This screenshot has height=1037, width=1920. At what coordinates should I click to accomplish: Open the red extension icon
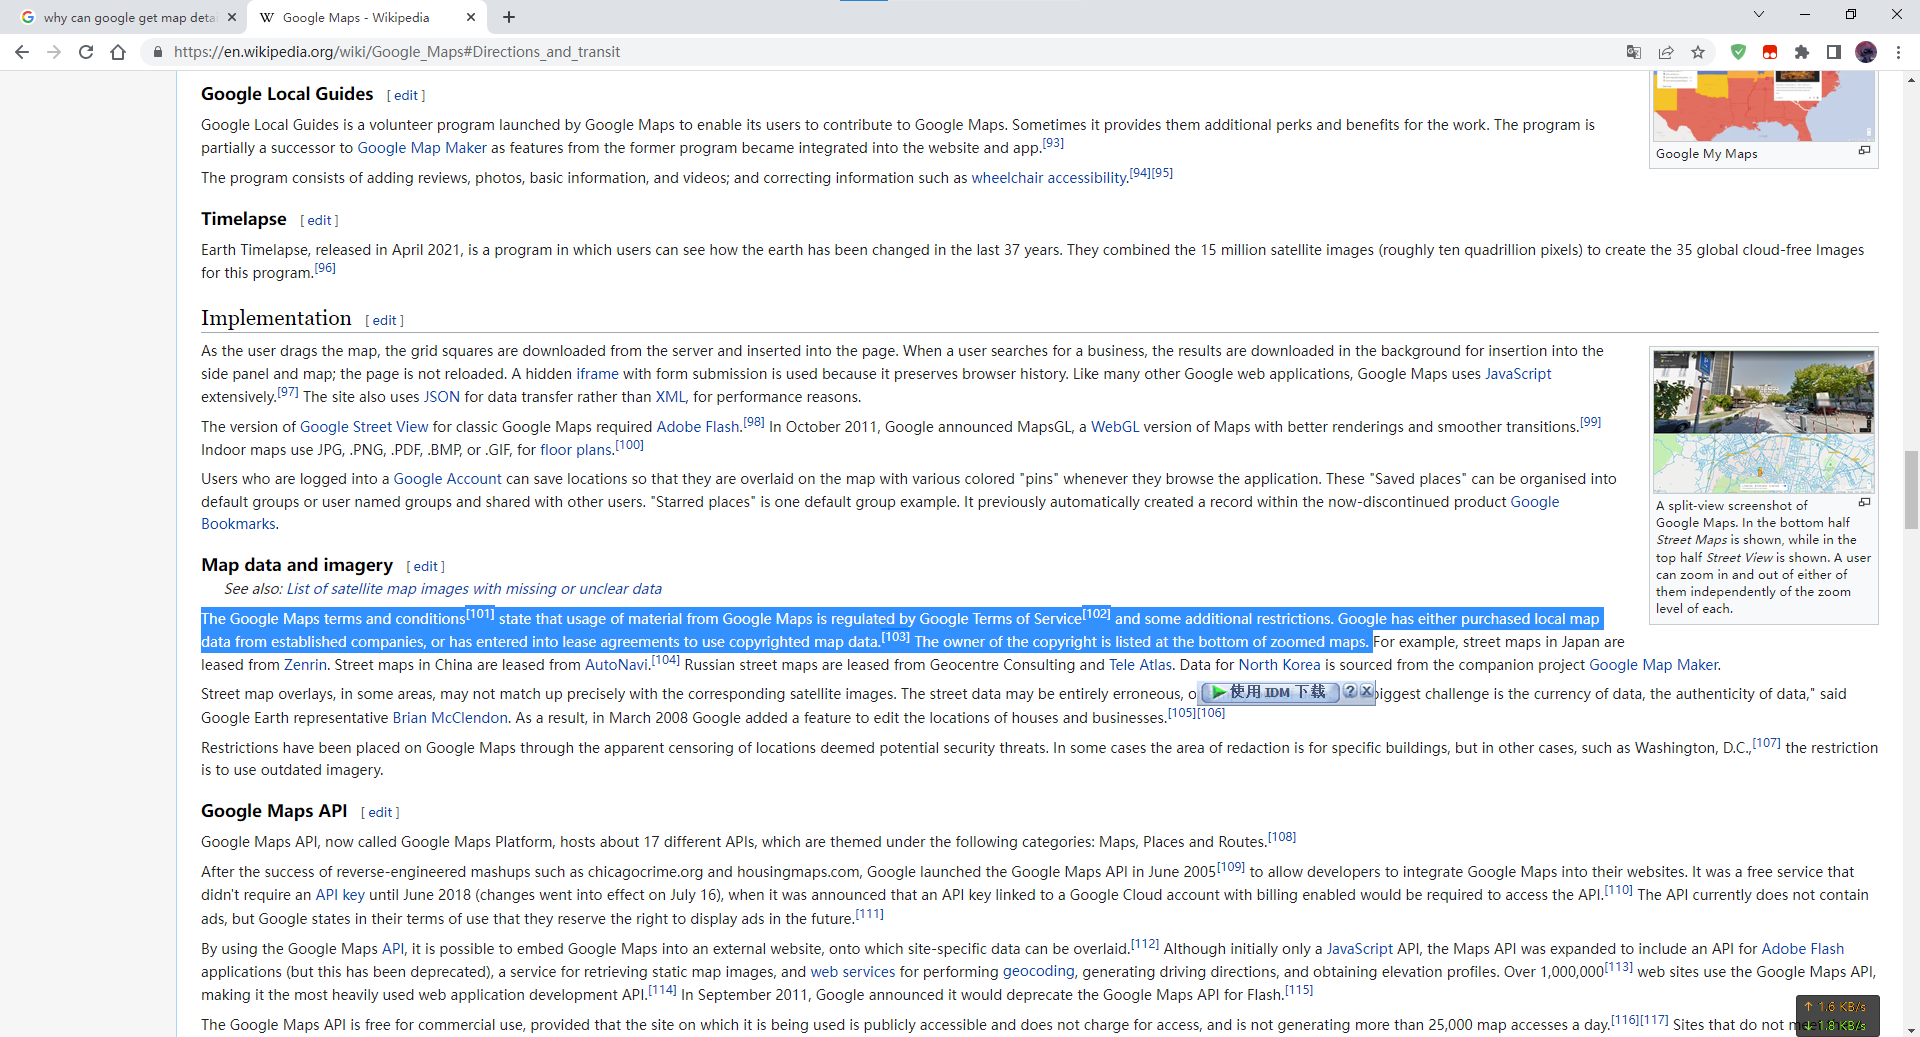click(1770, 52)
